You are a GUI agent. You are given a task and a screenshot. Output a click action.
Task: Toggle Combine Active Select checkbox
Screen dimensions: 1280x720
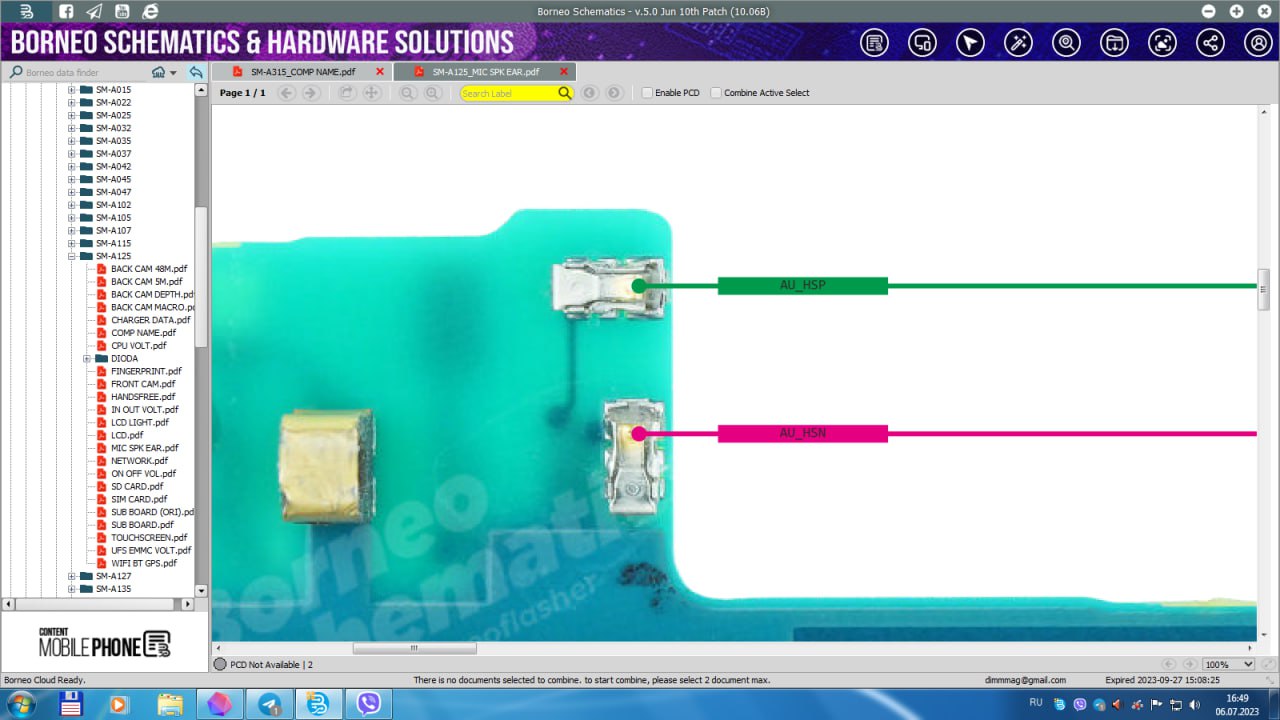pyautogui.click(x=716, y=93)
